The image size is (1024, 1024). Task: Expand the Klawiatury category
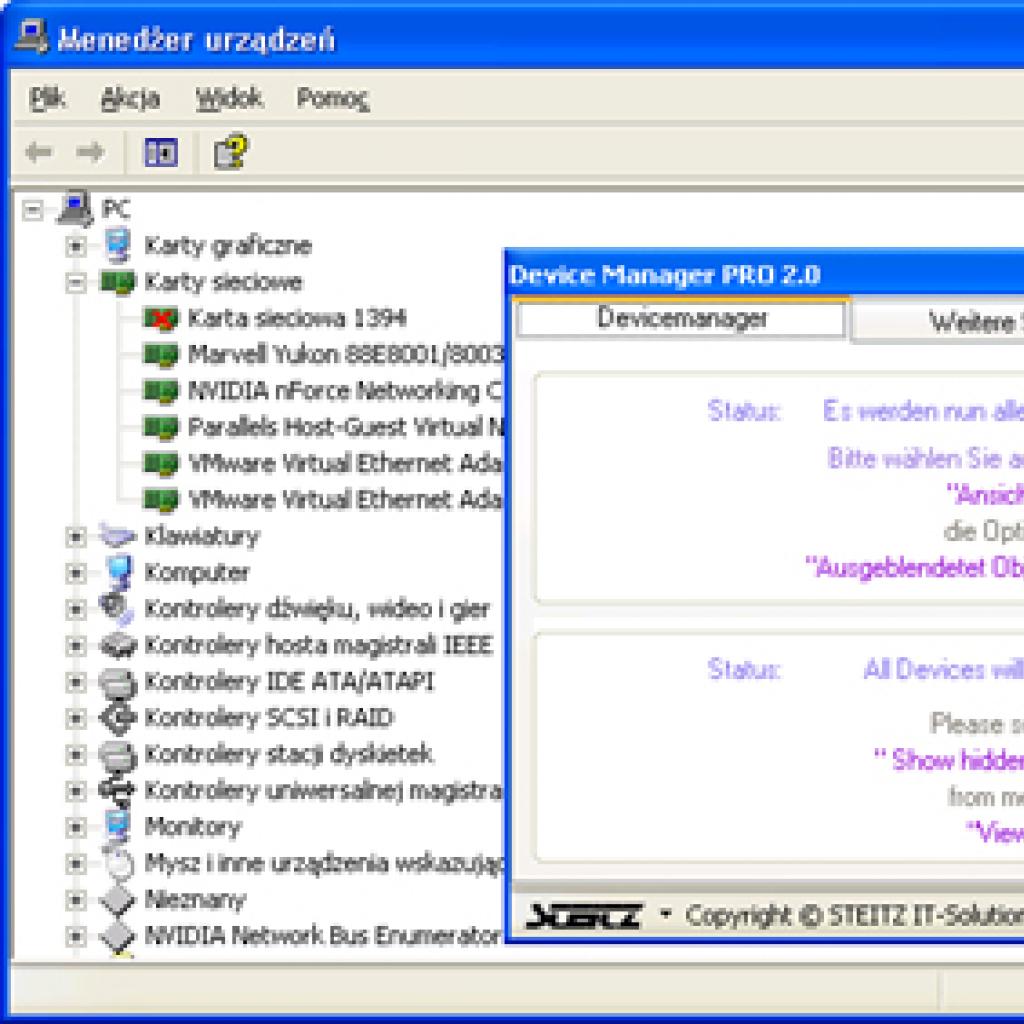[76, 537]
